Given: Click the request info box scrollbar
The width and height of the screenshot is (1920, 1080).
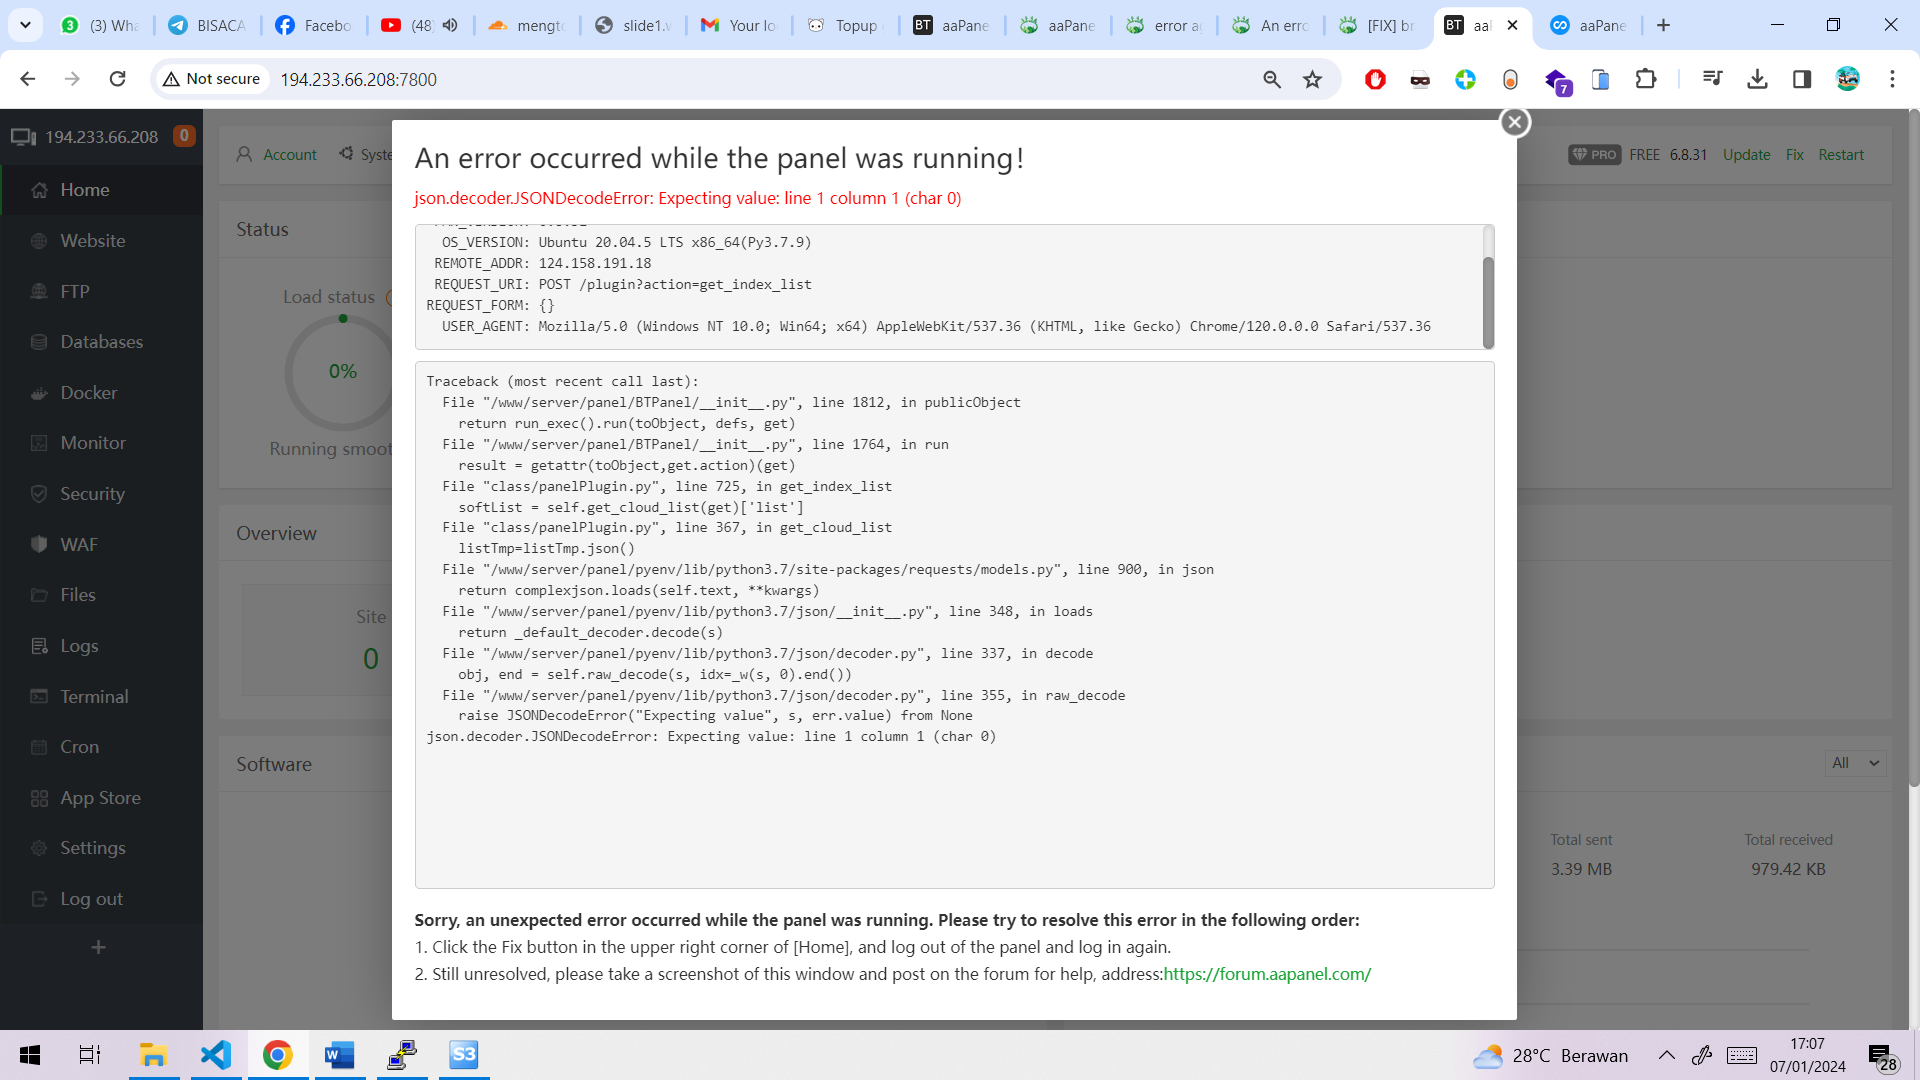Looking at the screenshot, I should [x=1488, y=300].
